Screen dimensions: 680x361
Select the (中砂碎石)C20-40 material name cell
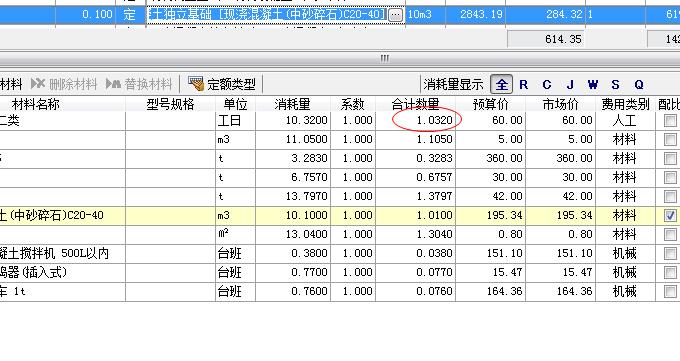62,215
